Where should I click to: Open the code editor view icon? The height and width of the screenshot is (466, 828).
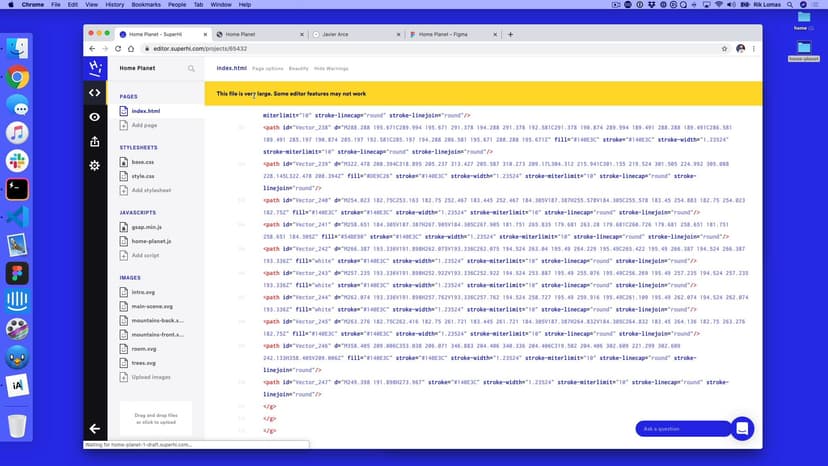click(94, 93)
